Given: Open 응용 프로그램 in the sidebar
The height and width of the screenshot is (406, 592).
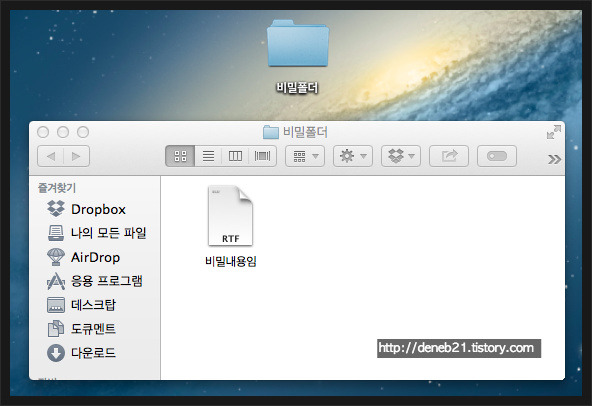Looking at the screenshot, I should click(95, 281).
